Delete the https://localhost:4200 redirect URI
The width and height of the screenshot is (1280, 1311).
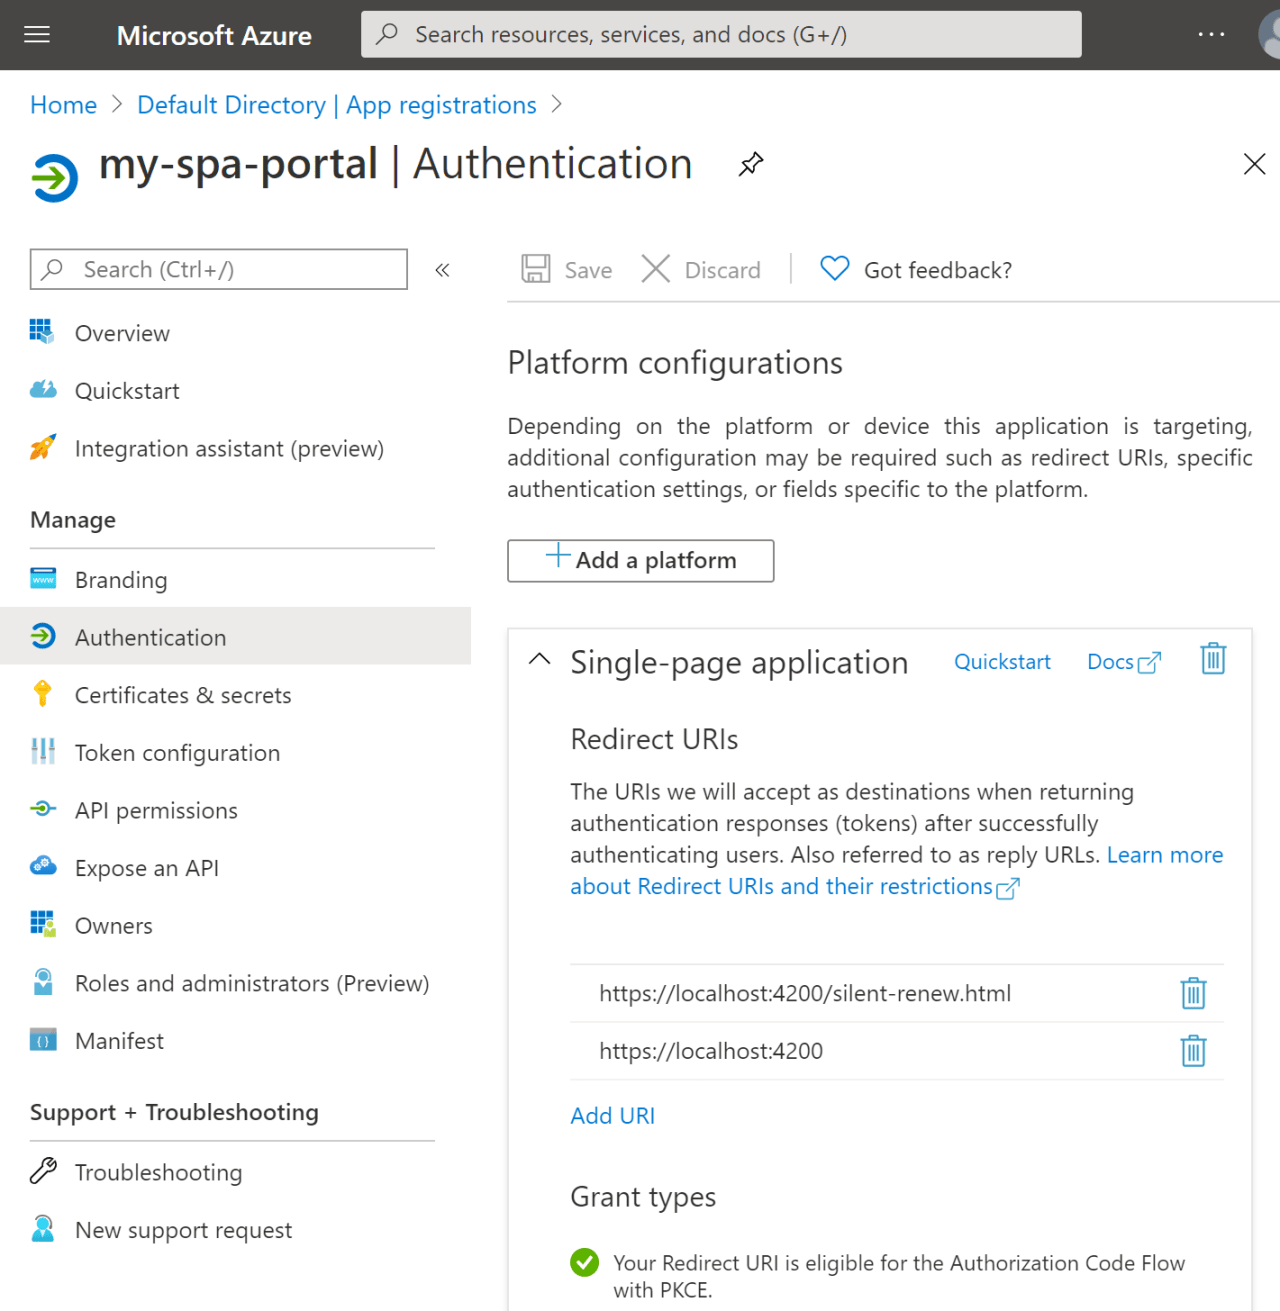(x=1192, y=1051)
